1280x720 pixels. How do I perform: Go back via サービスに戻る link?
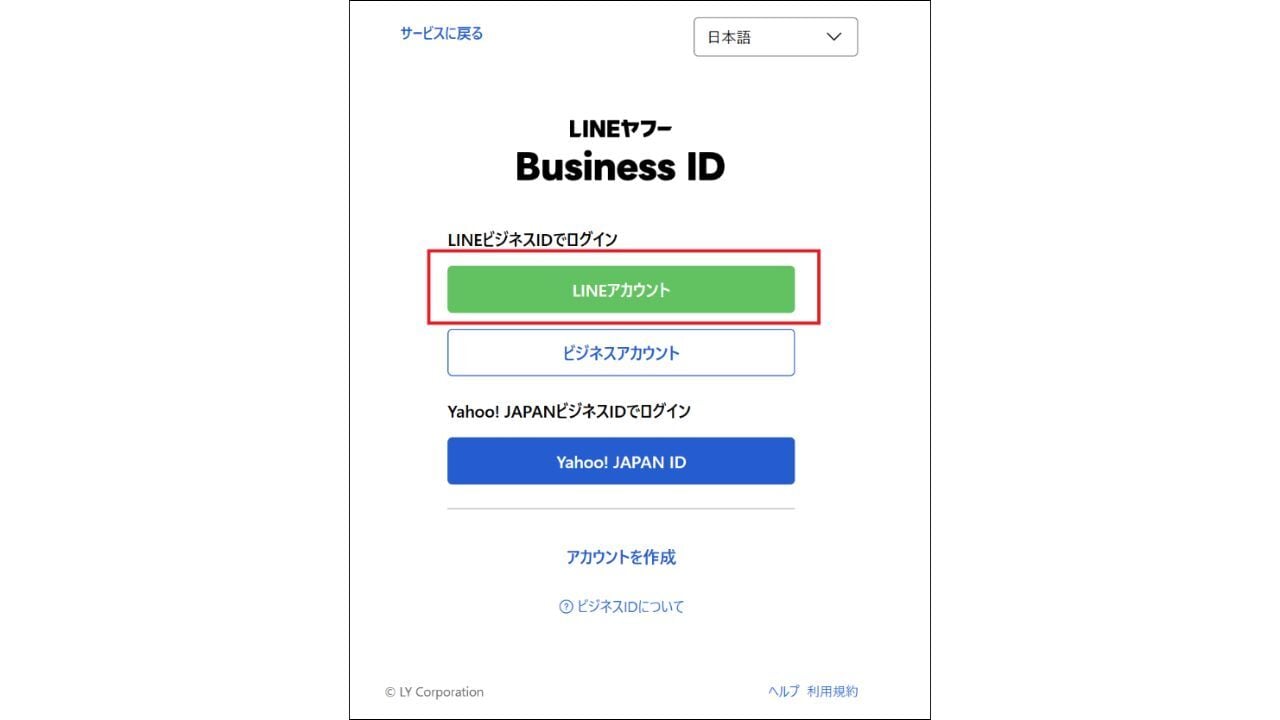(x=442, y=33)
